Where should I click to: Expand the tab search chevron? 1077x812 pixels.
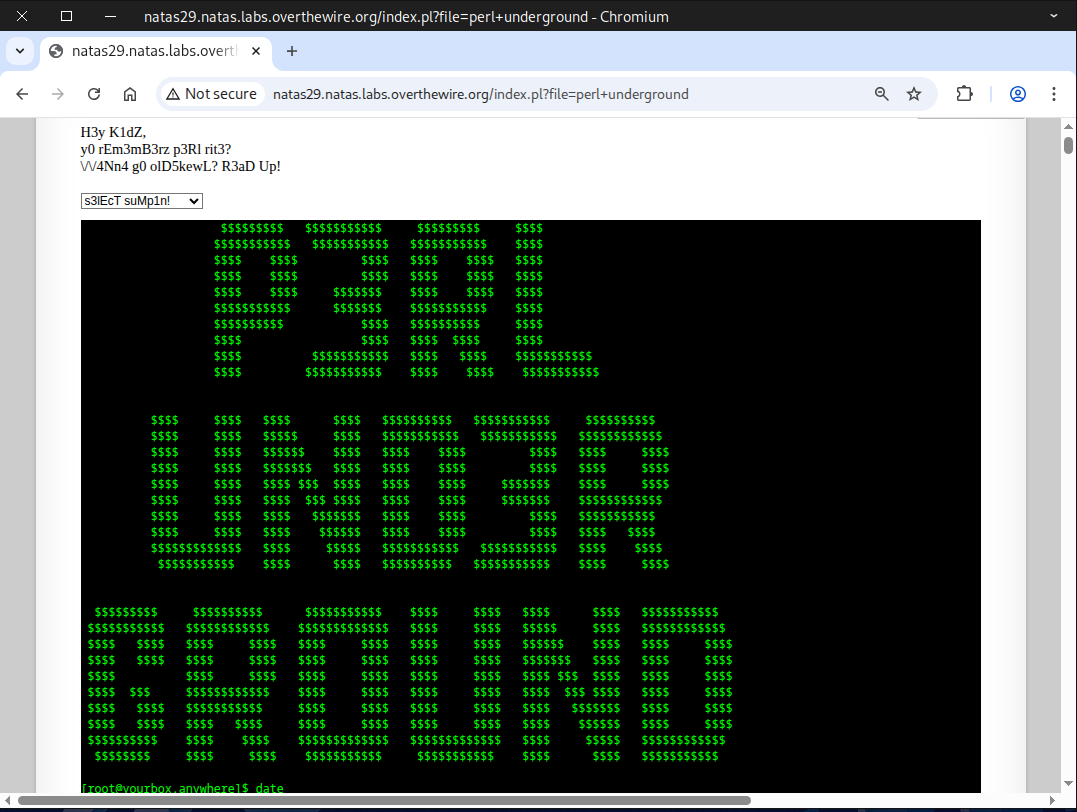(x=20, y=51)
